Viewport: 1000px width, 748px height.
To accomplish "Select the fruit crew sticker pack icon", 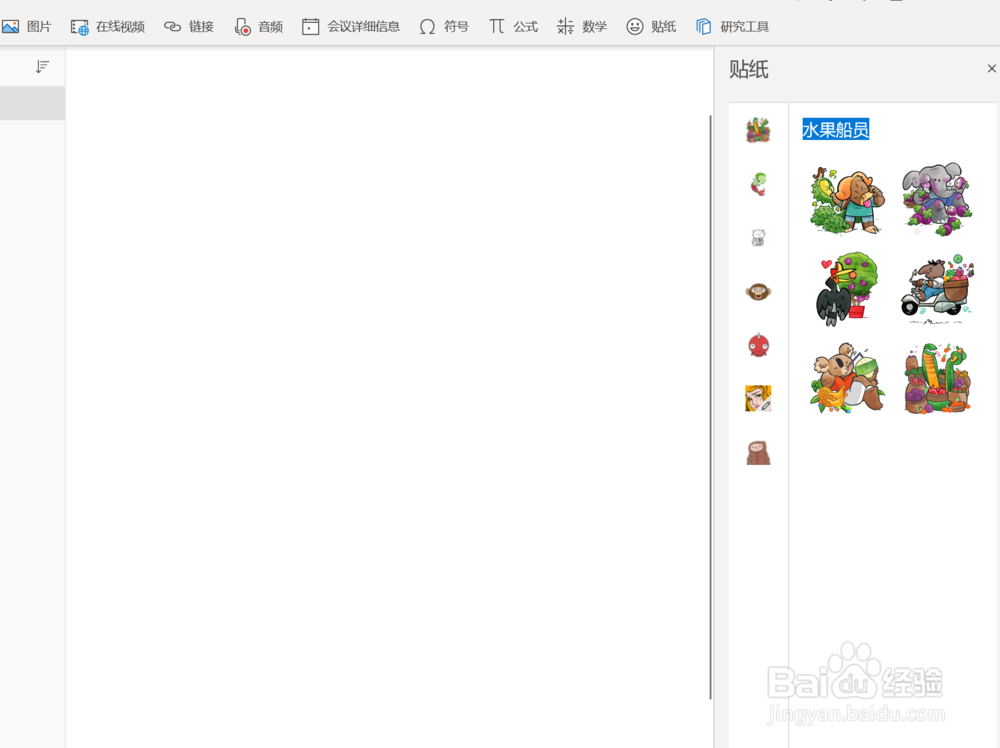I will (x=758, y=130).
